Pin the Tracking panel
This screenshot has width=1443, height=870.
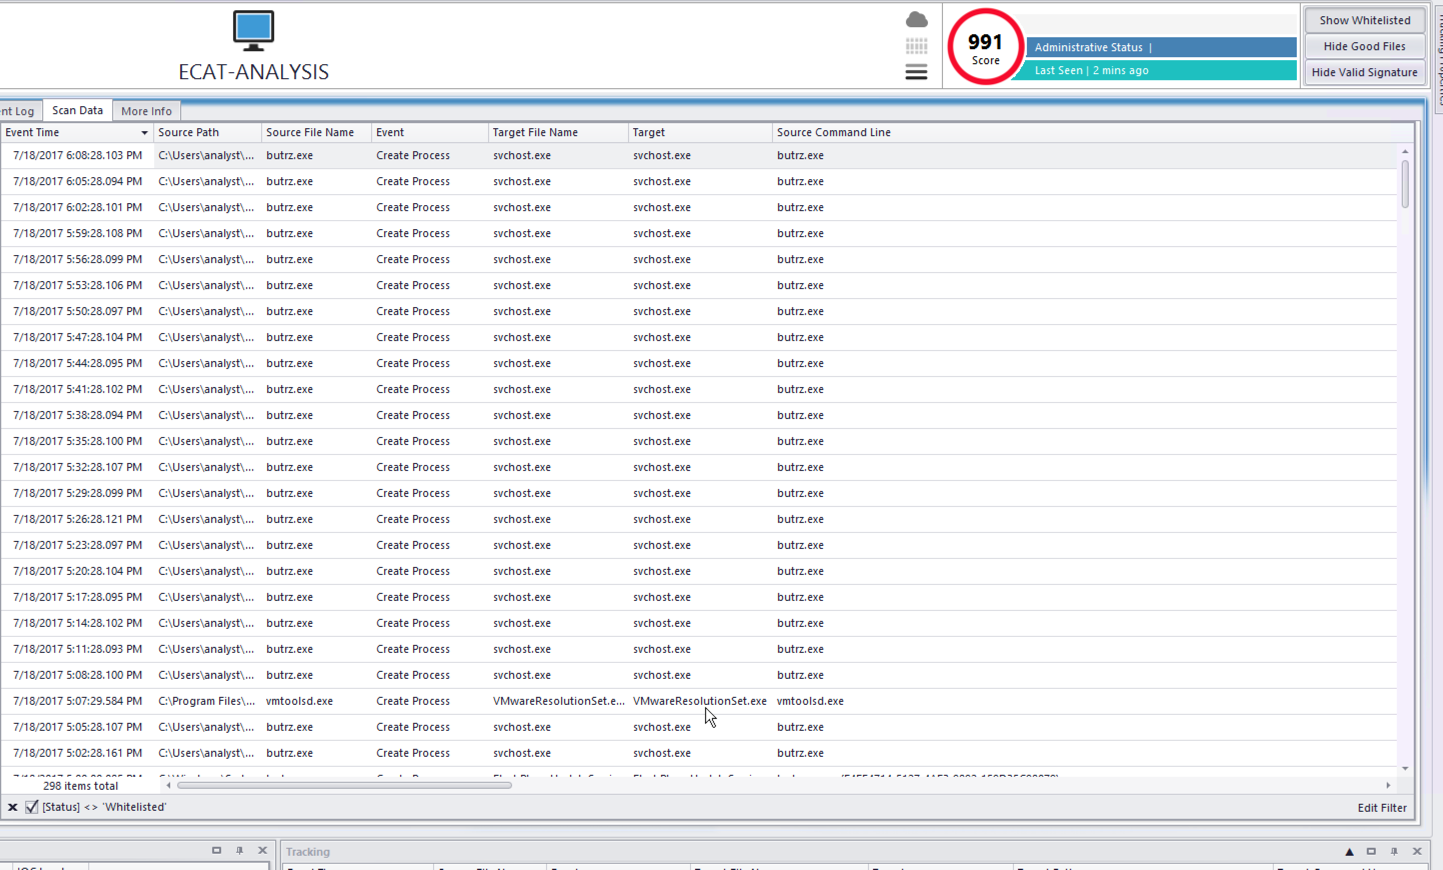tap(1394, 851)
